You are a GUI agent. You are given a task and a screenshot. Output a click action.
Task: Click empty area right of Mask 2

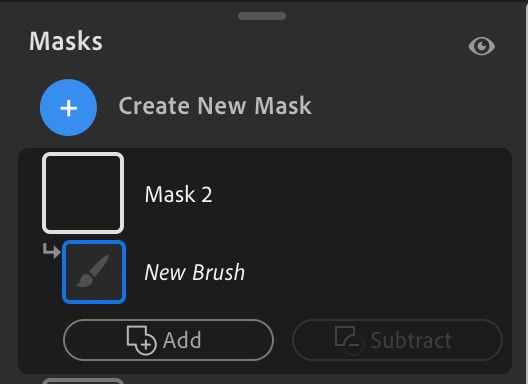(360, 194)
